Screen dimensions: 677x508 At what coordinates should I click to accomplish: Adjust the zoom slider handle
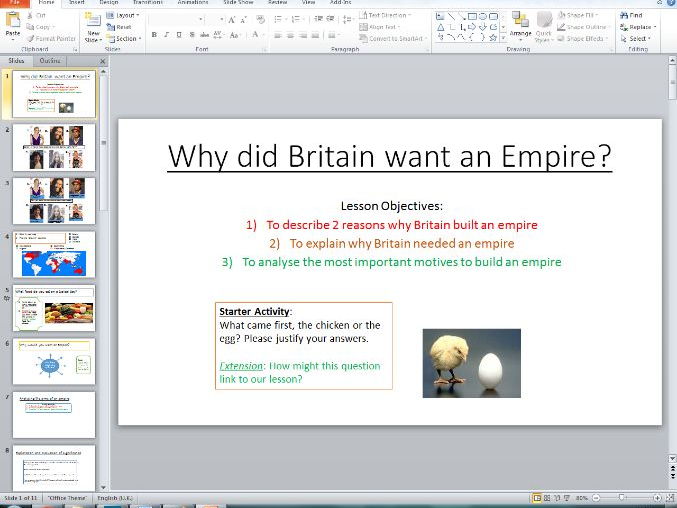tap(621, 498)
